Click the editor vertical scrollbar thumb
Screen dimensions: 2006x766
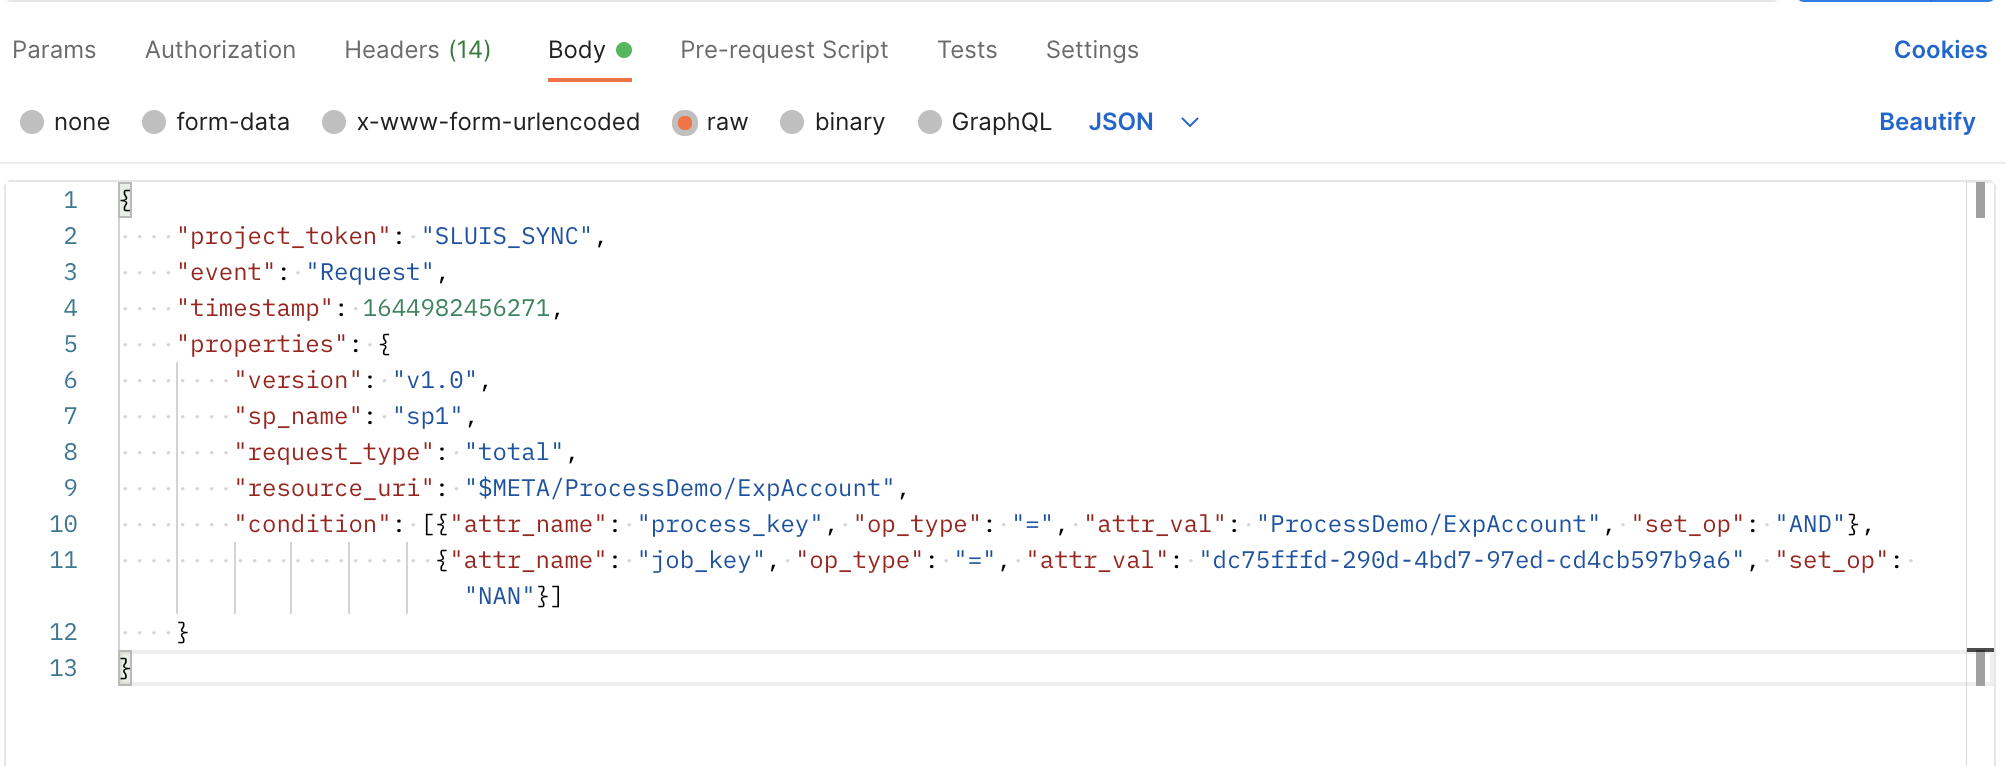[x=1980, y=200]
